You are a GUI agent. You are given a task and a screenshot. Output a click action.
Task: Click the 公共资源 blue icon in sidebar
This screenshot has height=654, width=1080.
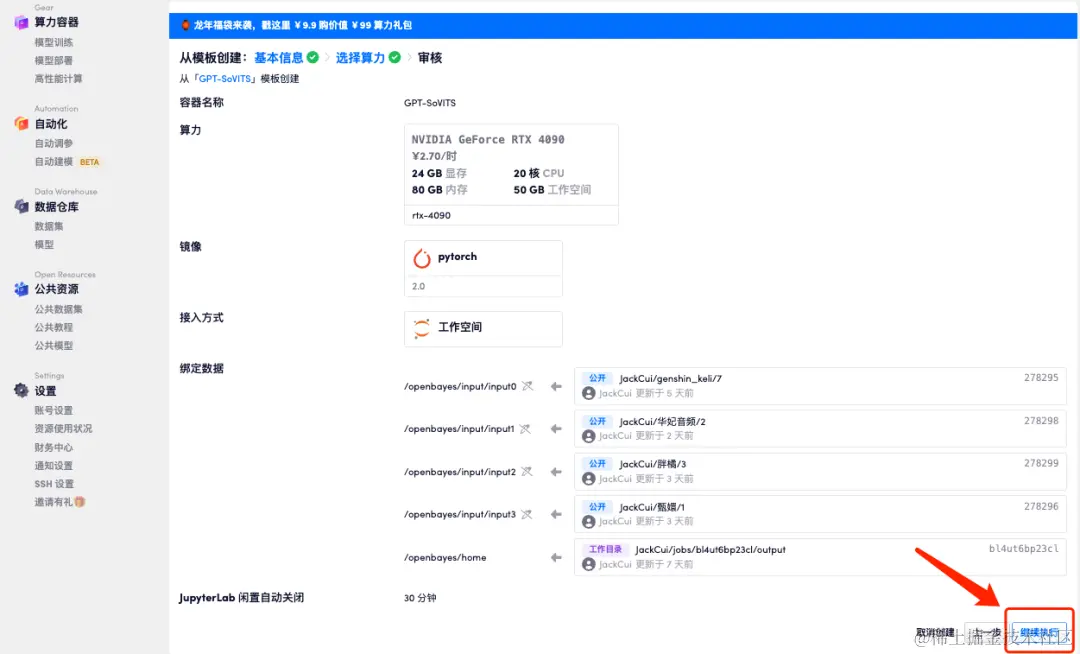tap(21, 289)
